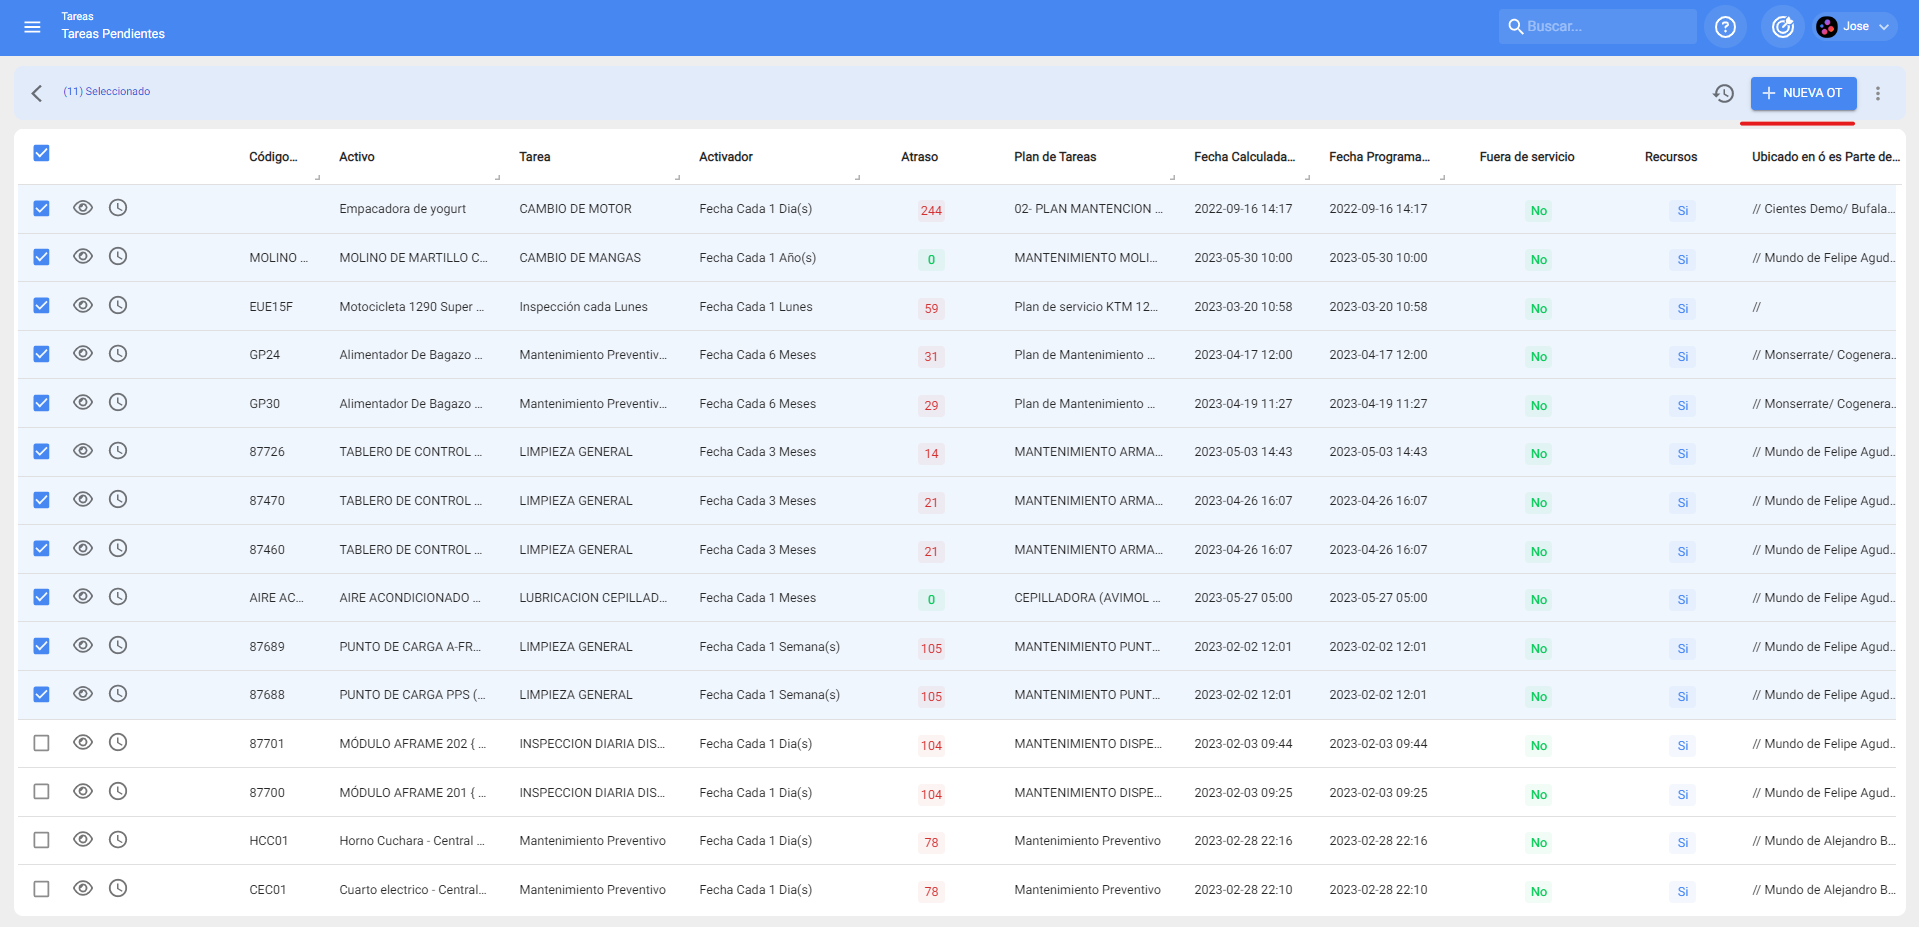Click the clock icon for HCC01 row
Screen dimensions: 1919x927
(118, 840)
